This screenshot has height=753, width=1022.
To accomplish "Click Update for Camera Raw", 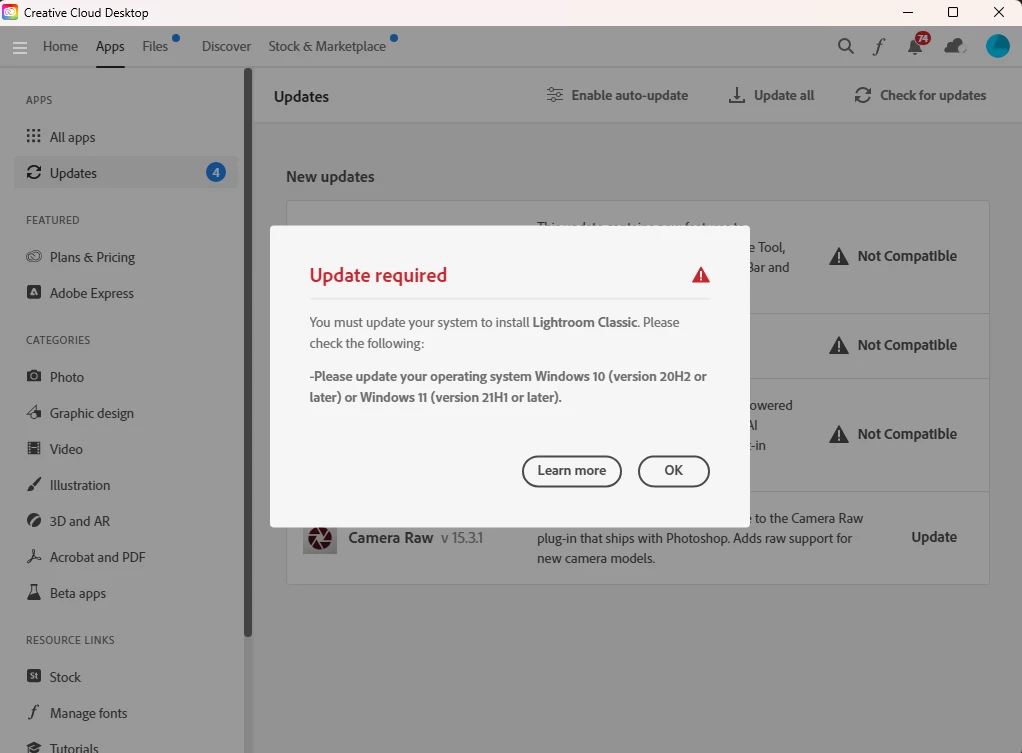I will coord(934,537).
